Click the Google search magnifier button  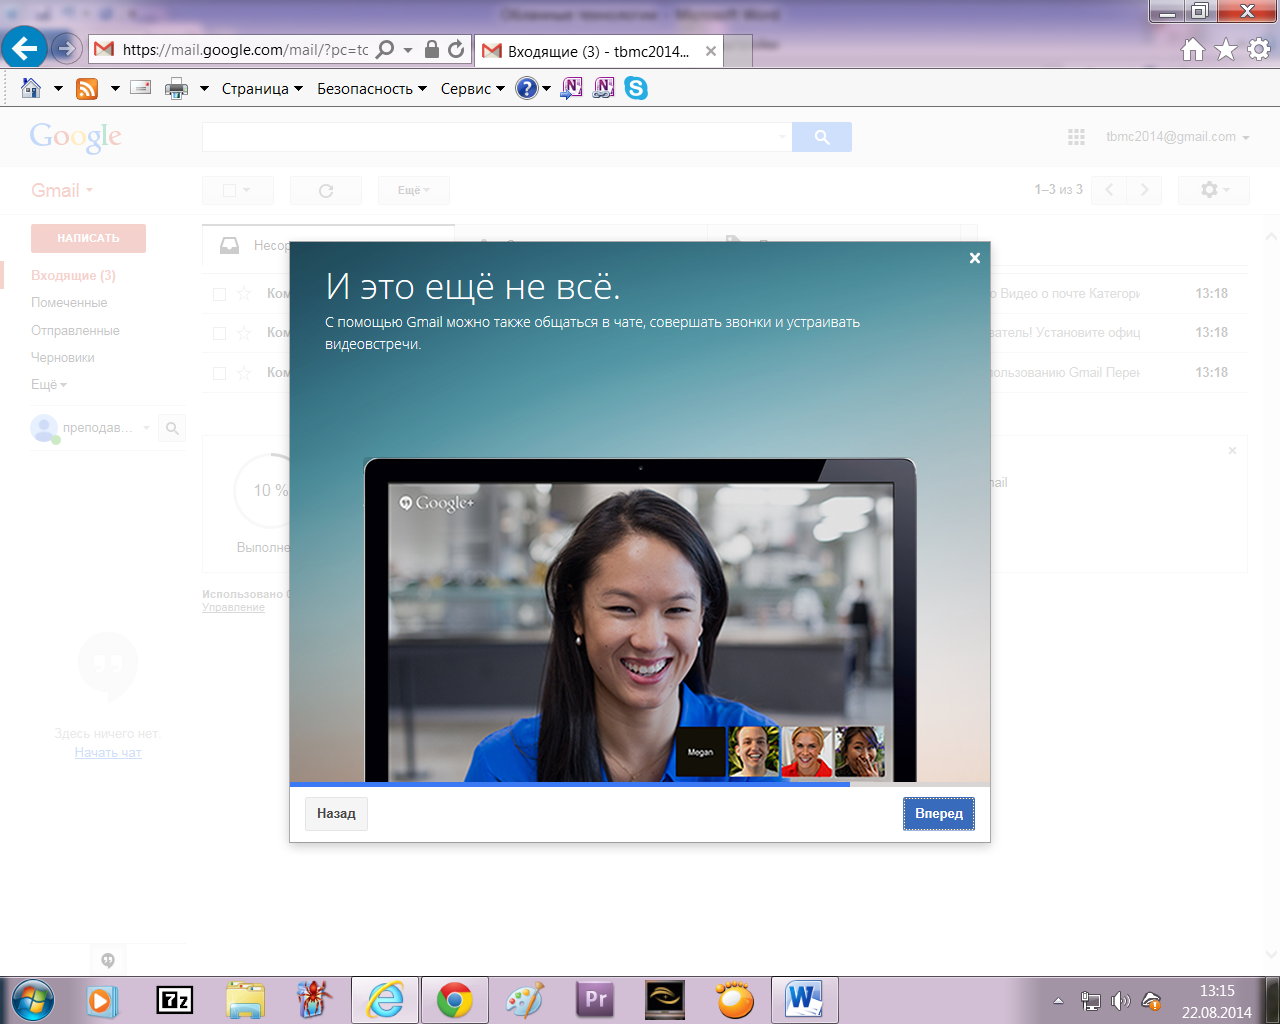pyautogui.click(x=822, y=137)
